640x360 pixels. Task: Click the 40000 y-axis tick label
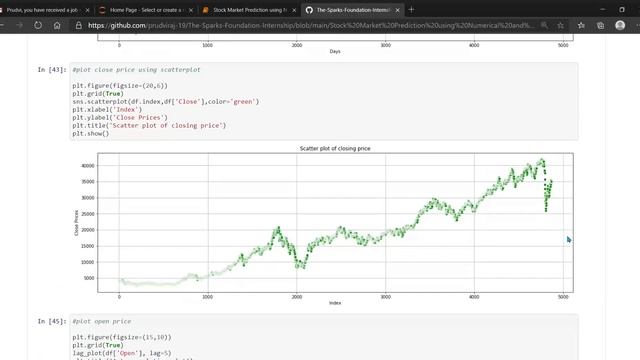[88, 166]
